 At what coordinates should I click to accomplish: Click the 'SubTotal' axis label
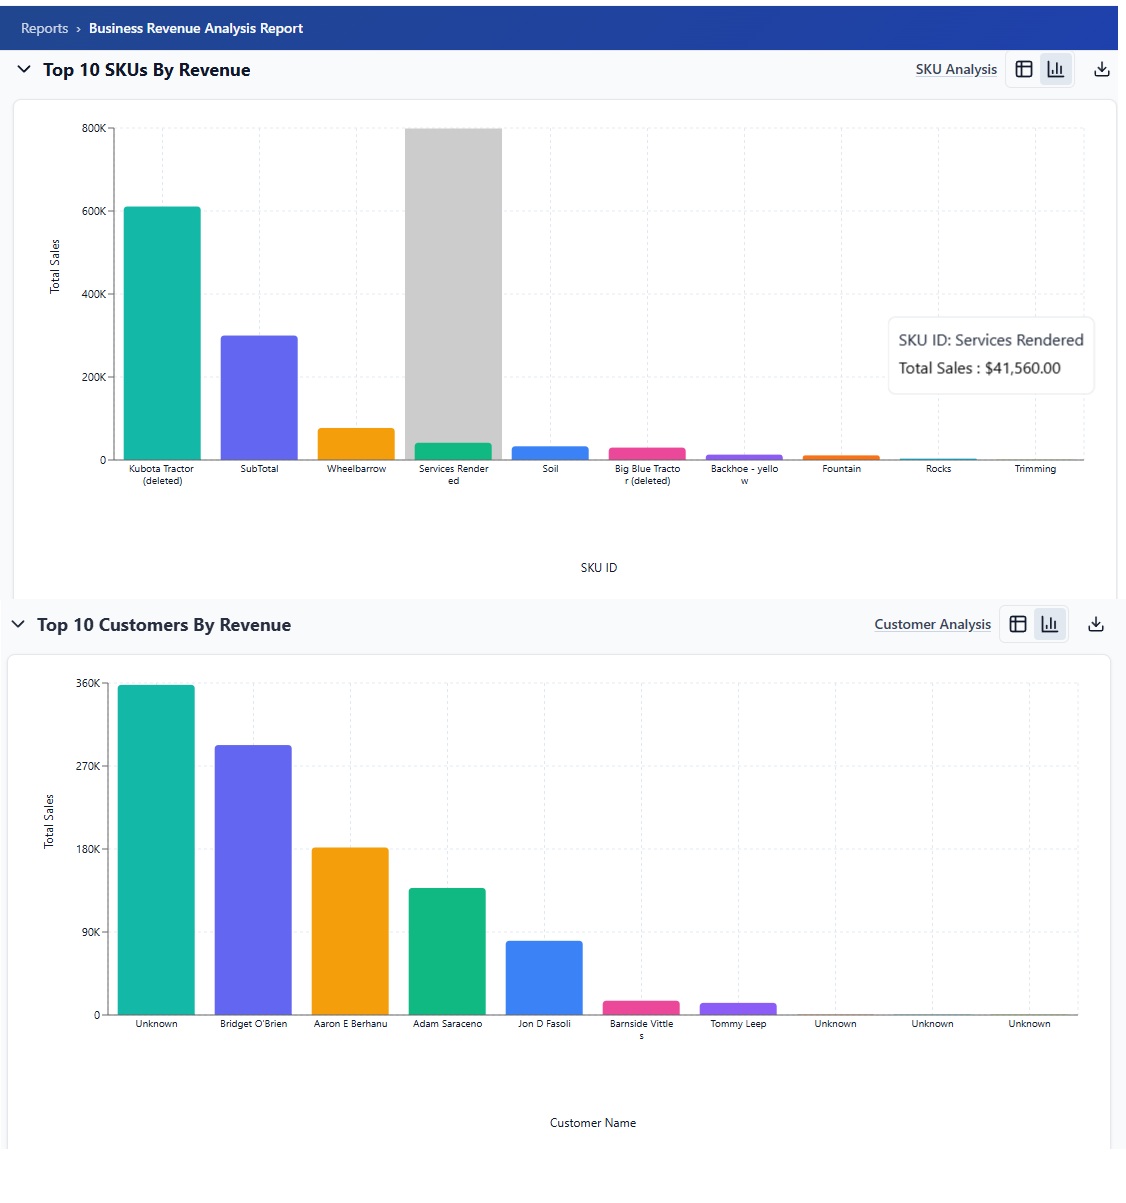coord(259,469)
